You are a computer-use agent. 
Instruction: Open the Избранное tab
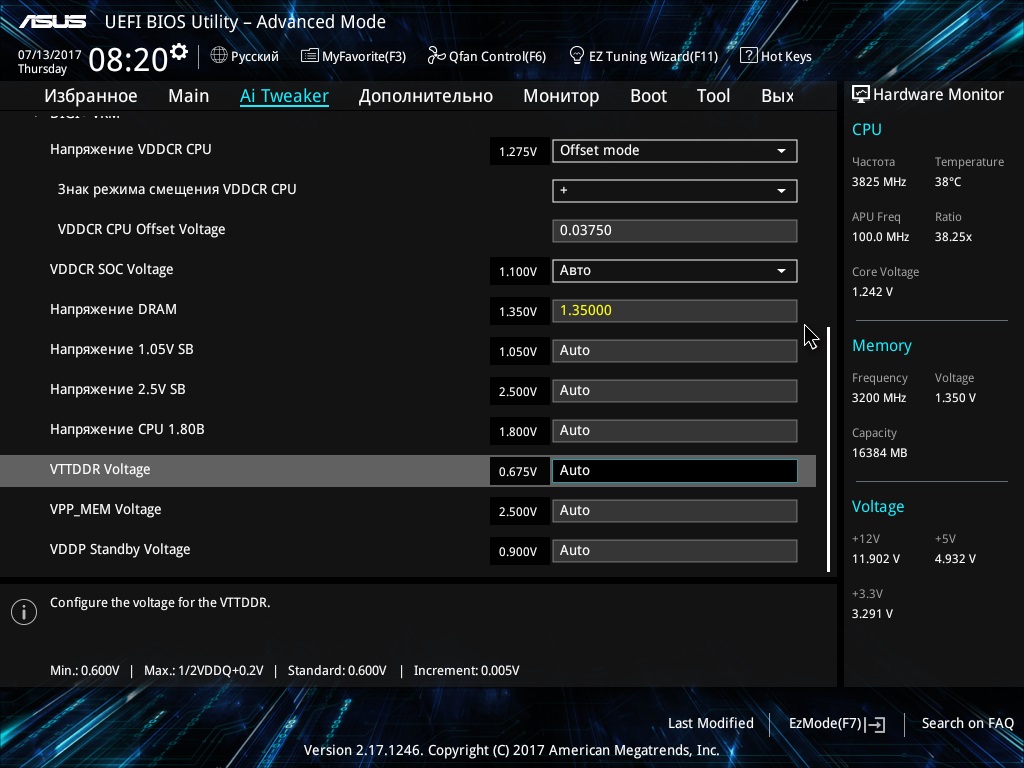pos(91,96)
